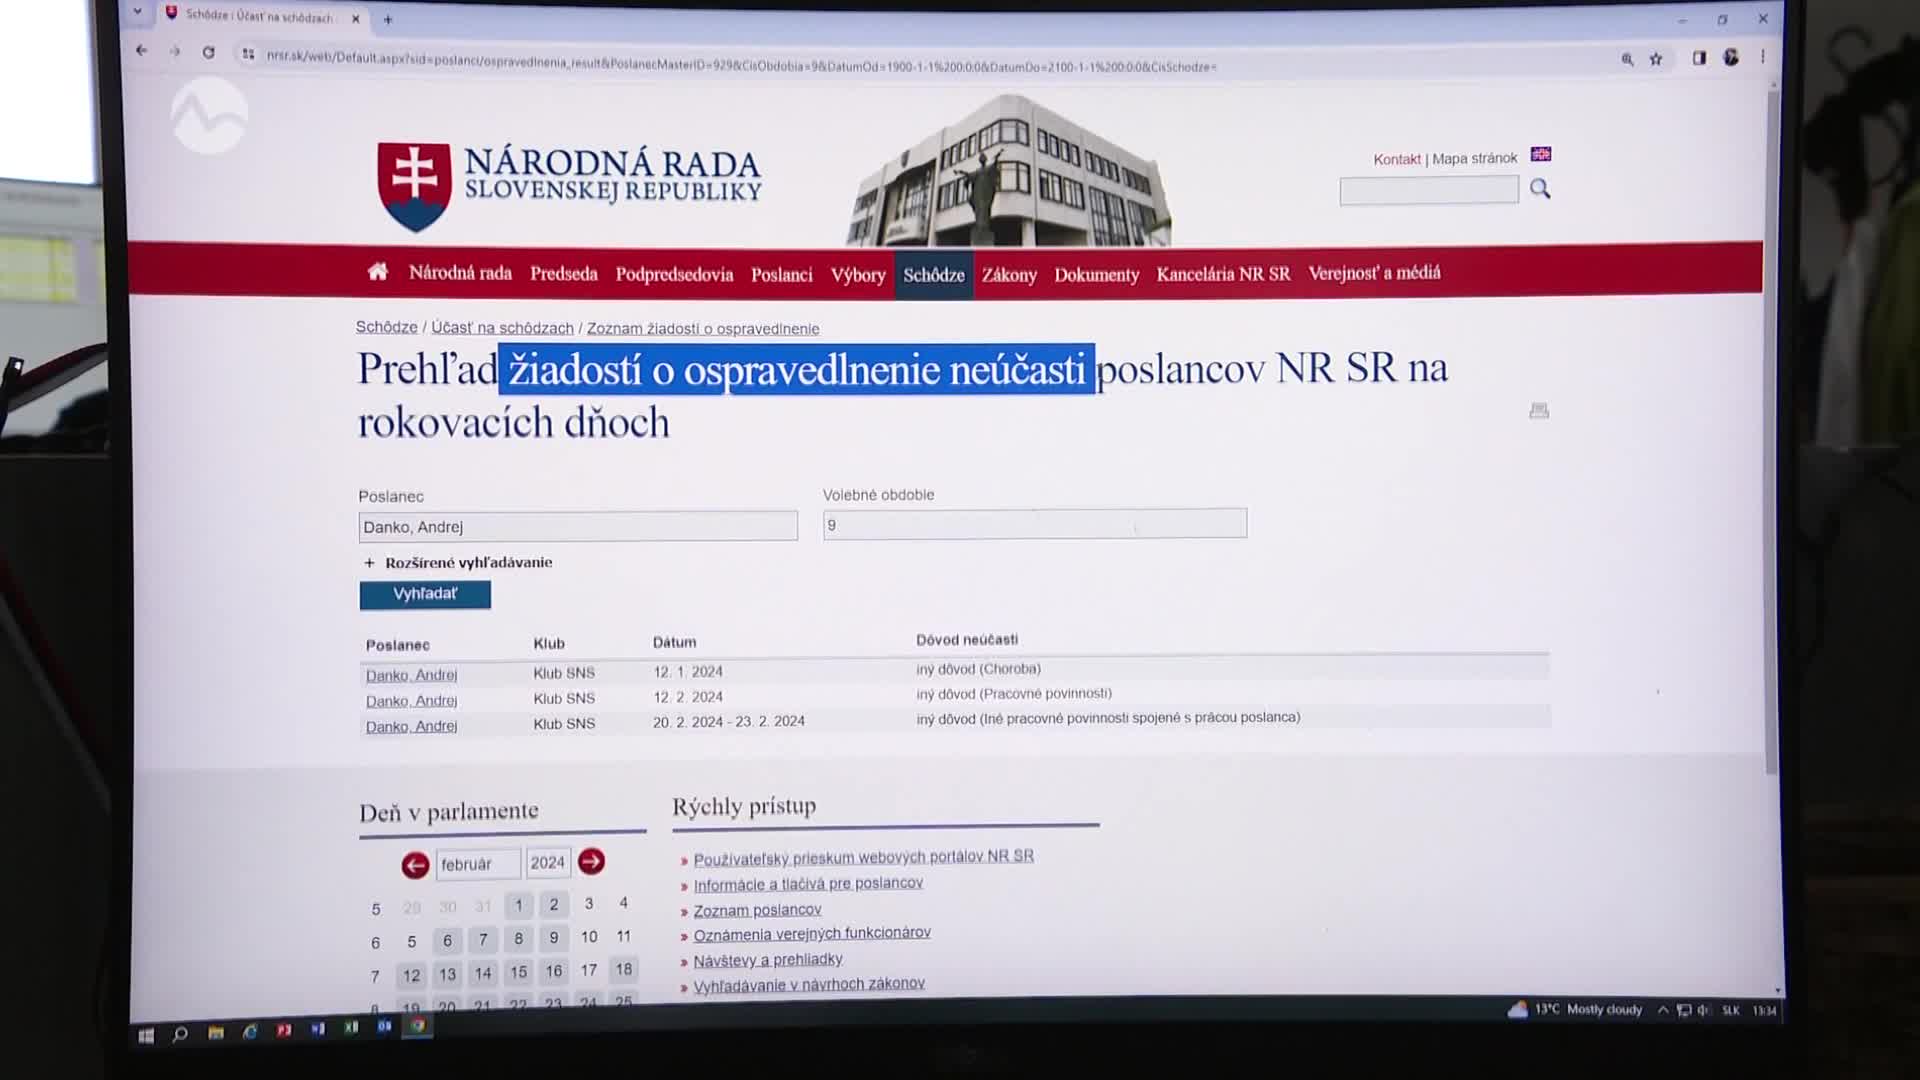Open the Windows Start menu
Image resolution: width=1920 pixels, height=1080 pixels.
[x=146, y=1036]
